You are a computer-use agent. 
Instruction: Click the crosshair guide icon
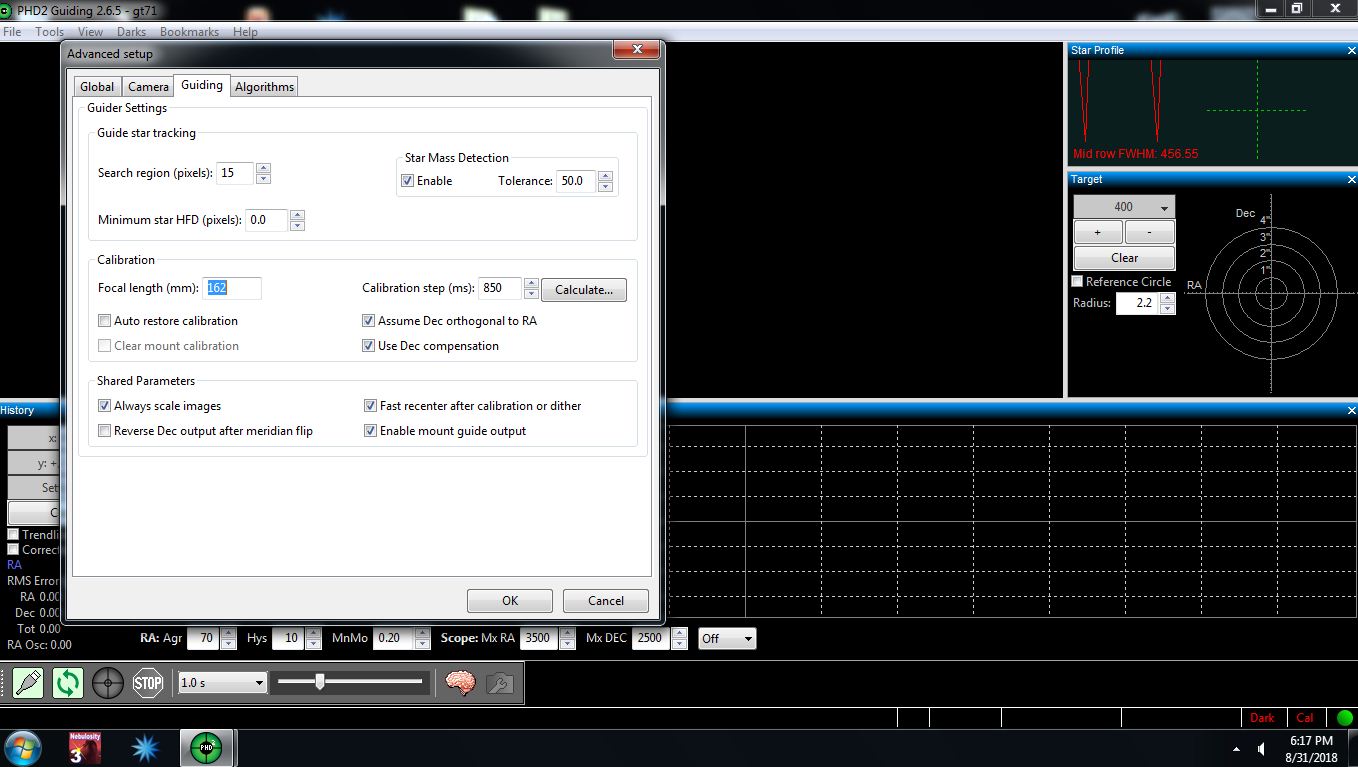[108, 683]
